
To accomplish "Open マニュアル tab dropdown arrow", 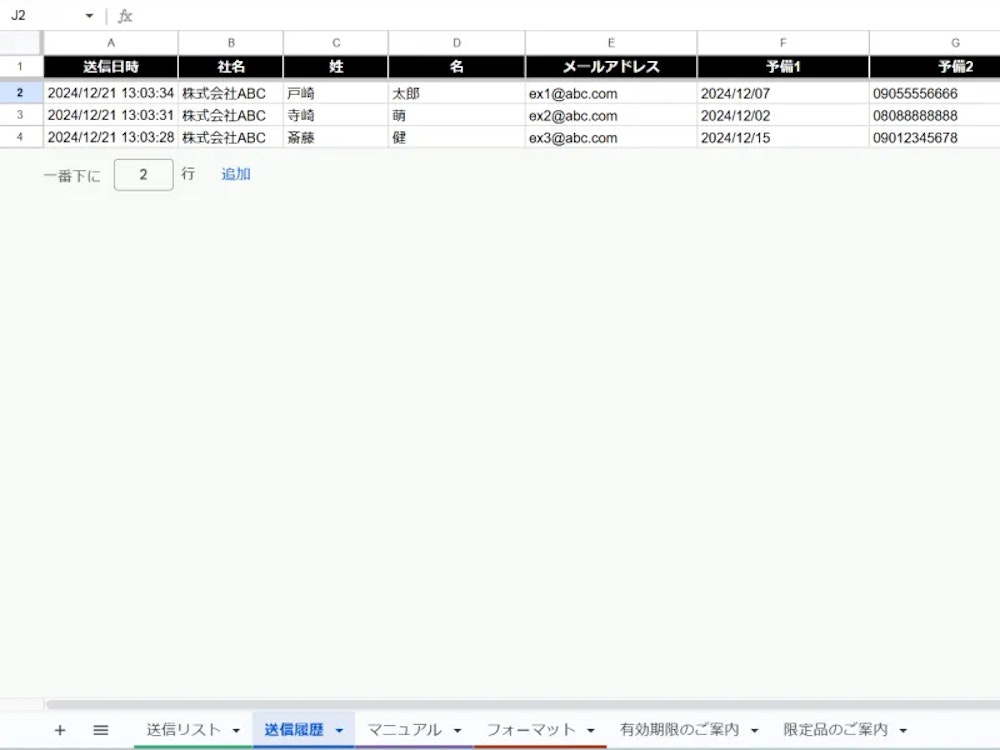I will pyautogui.click(x=457, y=731).
